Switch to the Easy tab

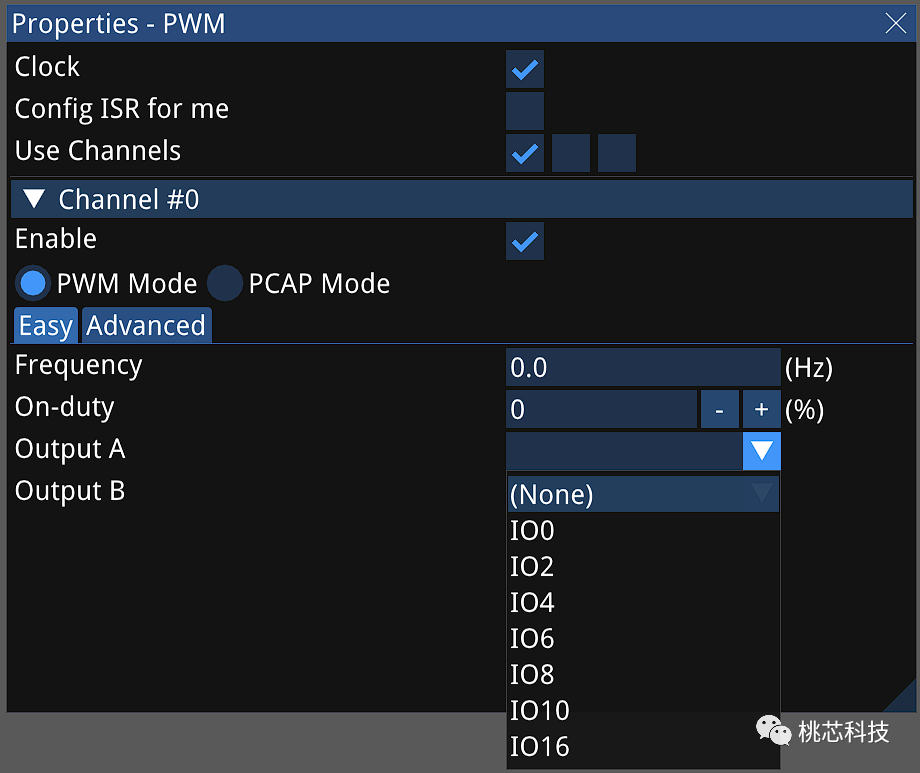pyautogui.click(x=45, y=326)
